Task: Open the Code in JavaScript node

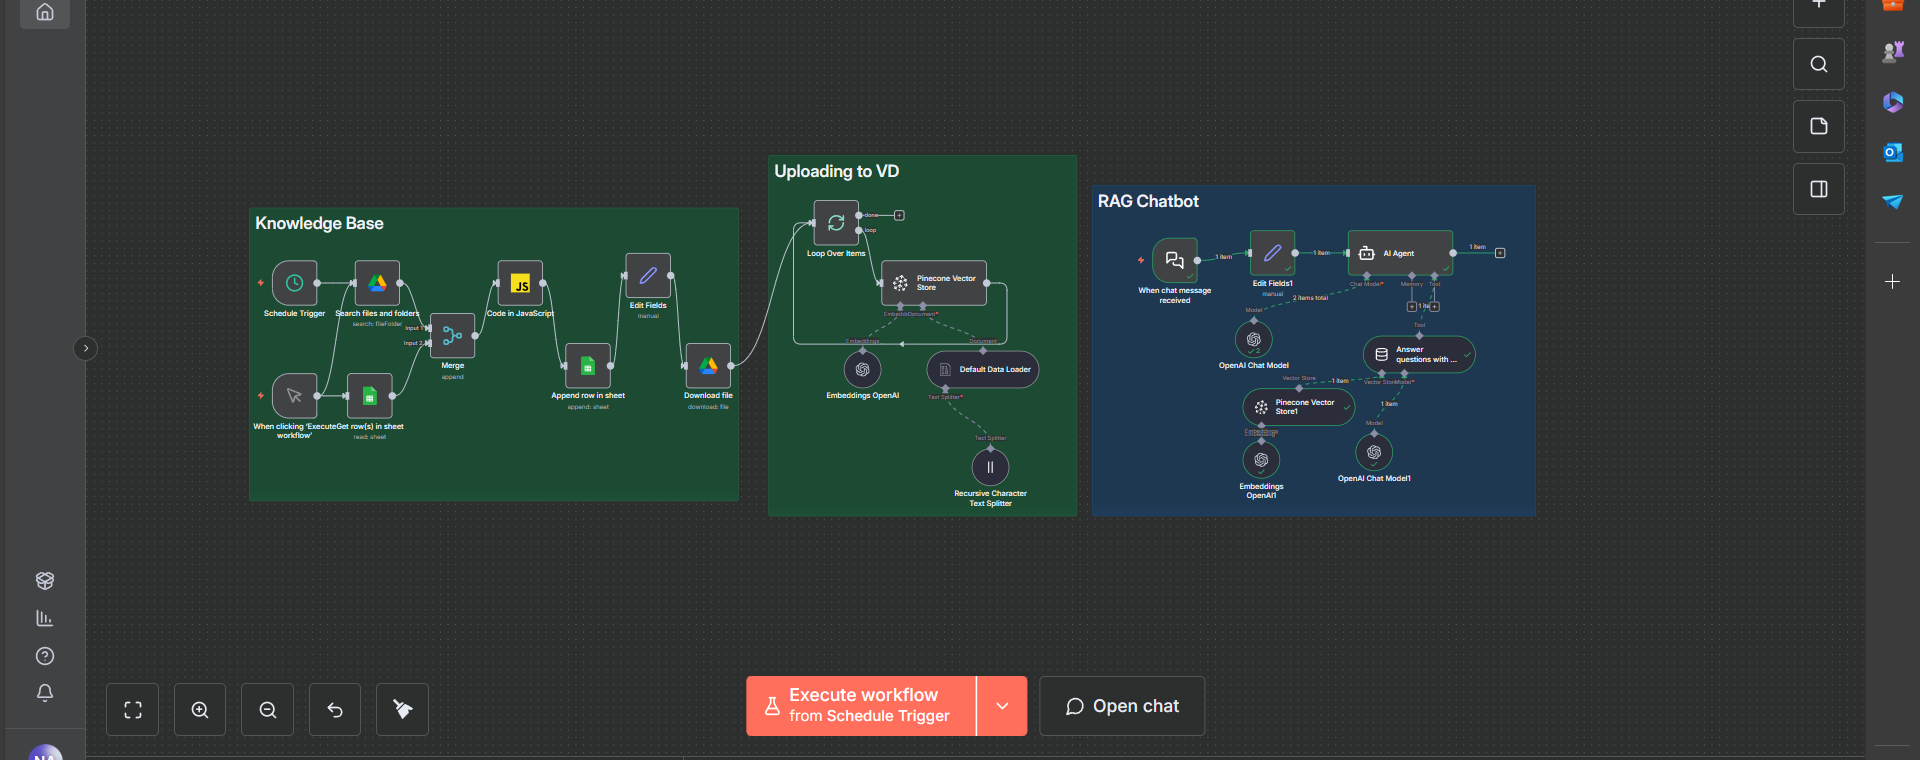Action: [x=520, y=283]
